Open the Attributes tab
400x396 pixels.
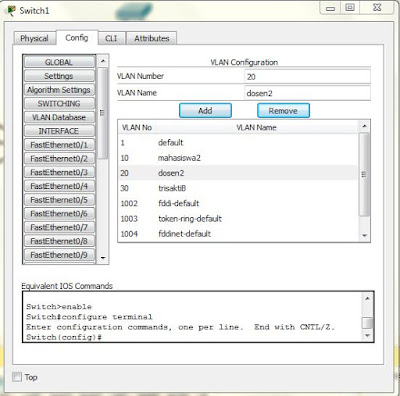coord(152,38)
